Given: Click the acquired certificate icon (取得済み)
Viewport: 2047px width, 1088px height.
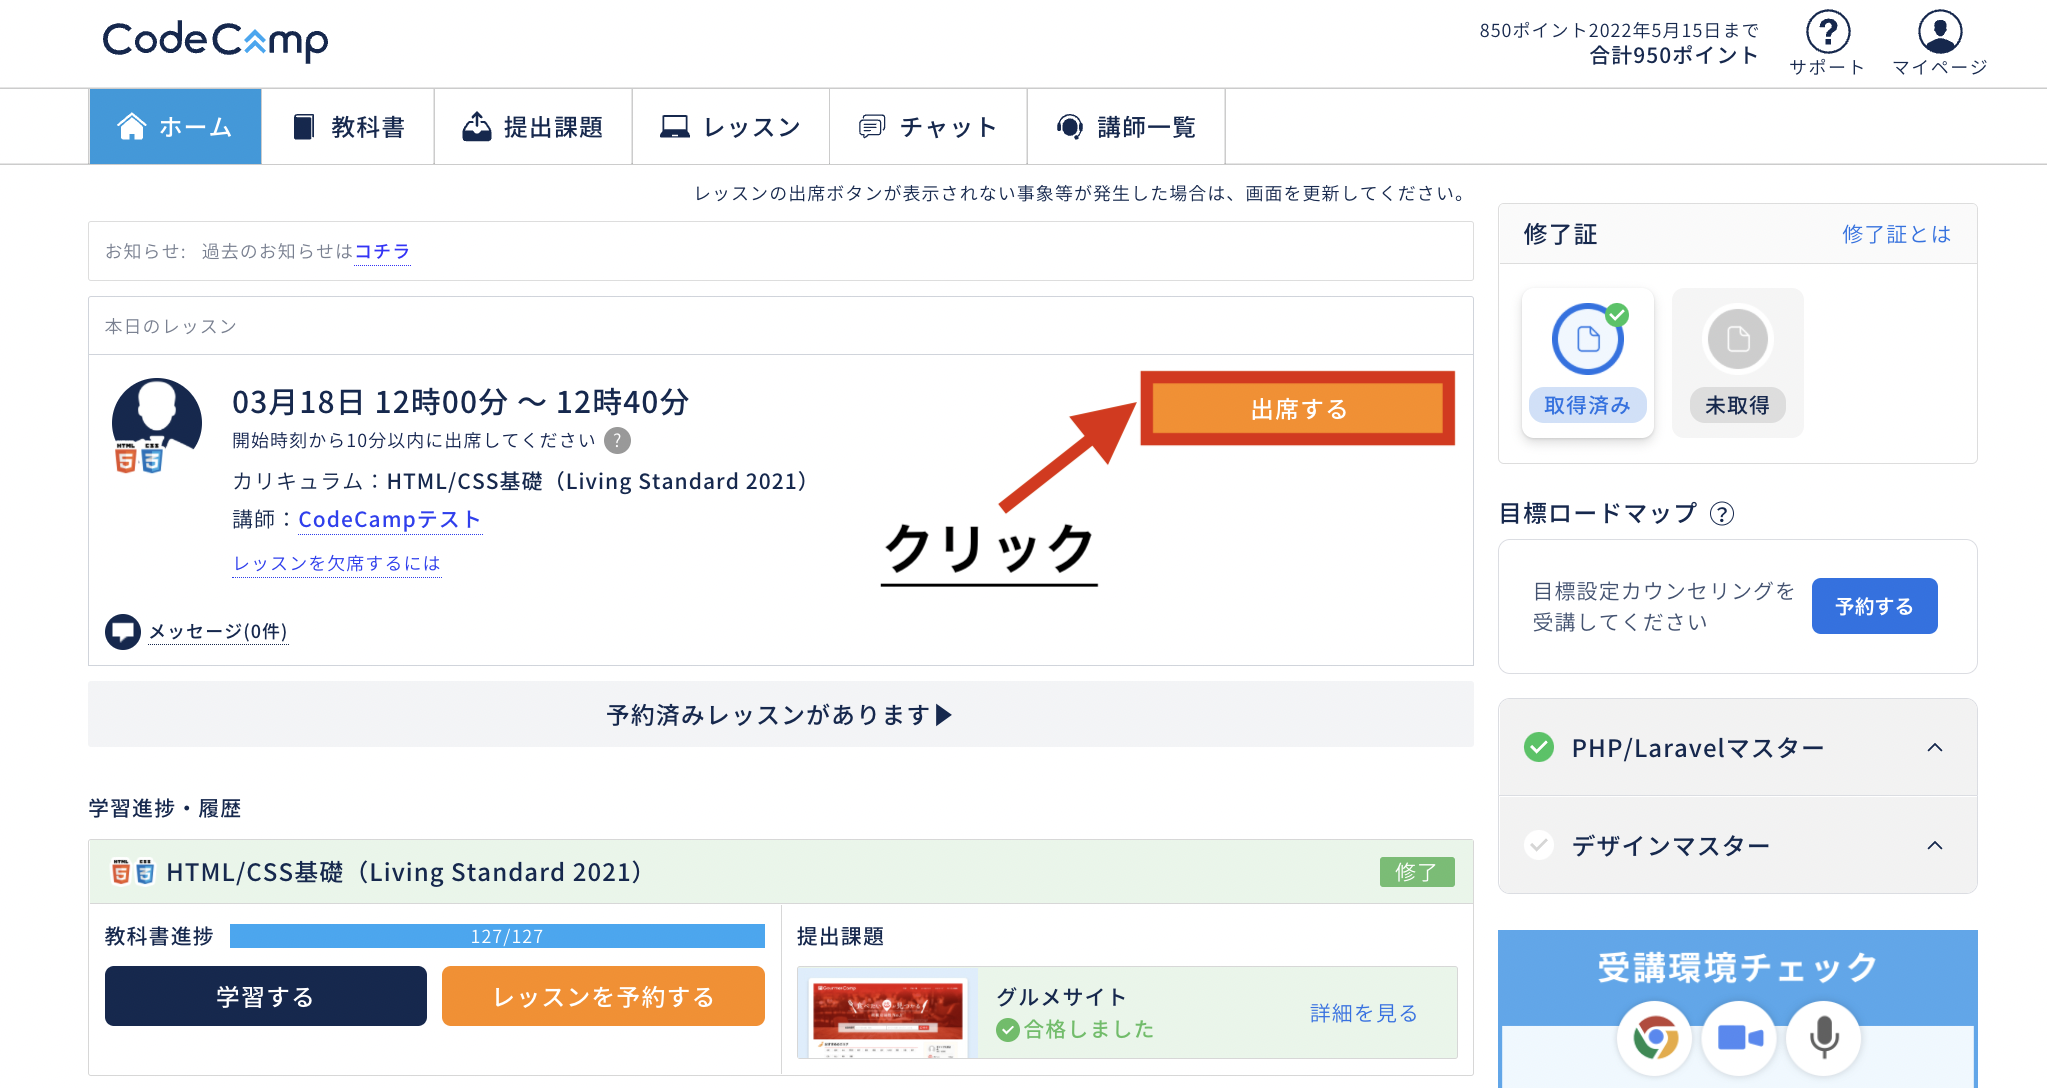Looking at the screenshot, I should [x=1587, y=341].
